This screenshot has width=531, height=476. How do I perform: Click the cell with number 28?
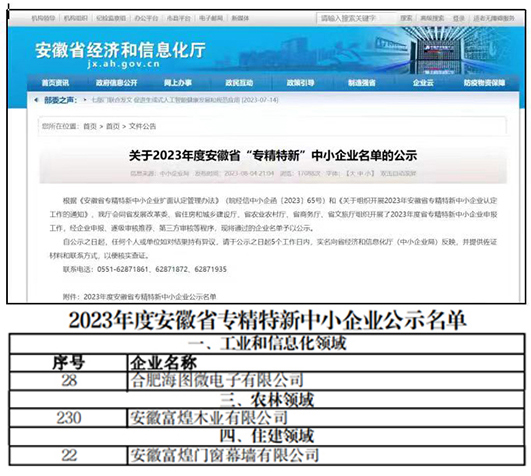69,381
